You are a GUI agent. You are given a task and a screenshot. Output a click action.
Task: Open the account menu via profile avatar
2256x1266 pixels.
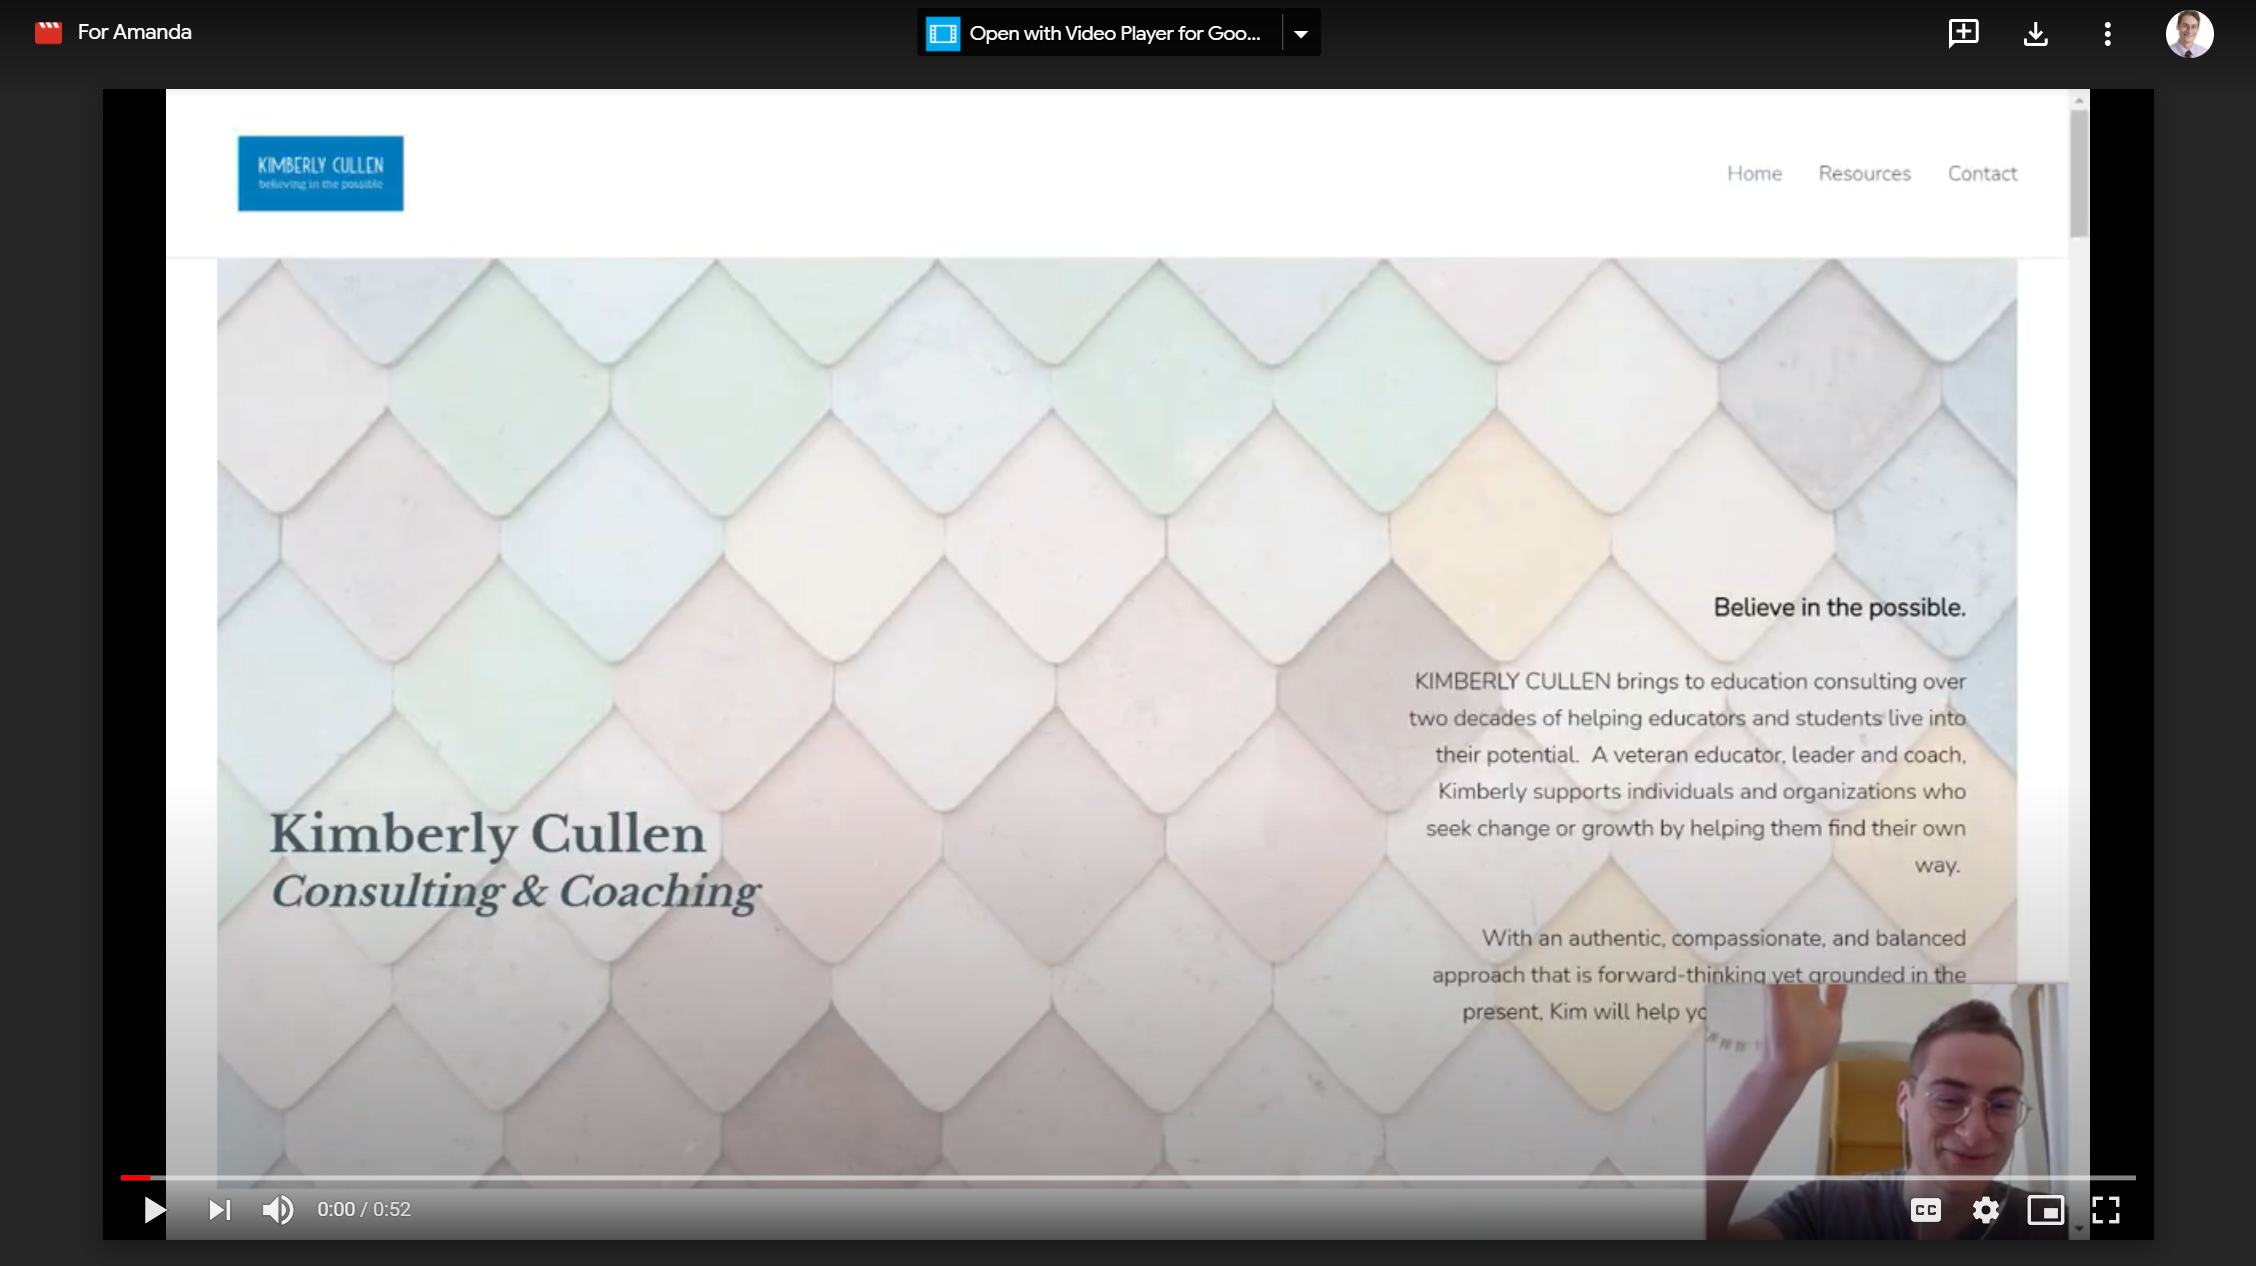tap(2190, 33)
